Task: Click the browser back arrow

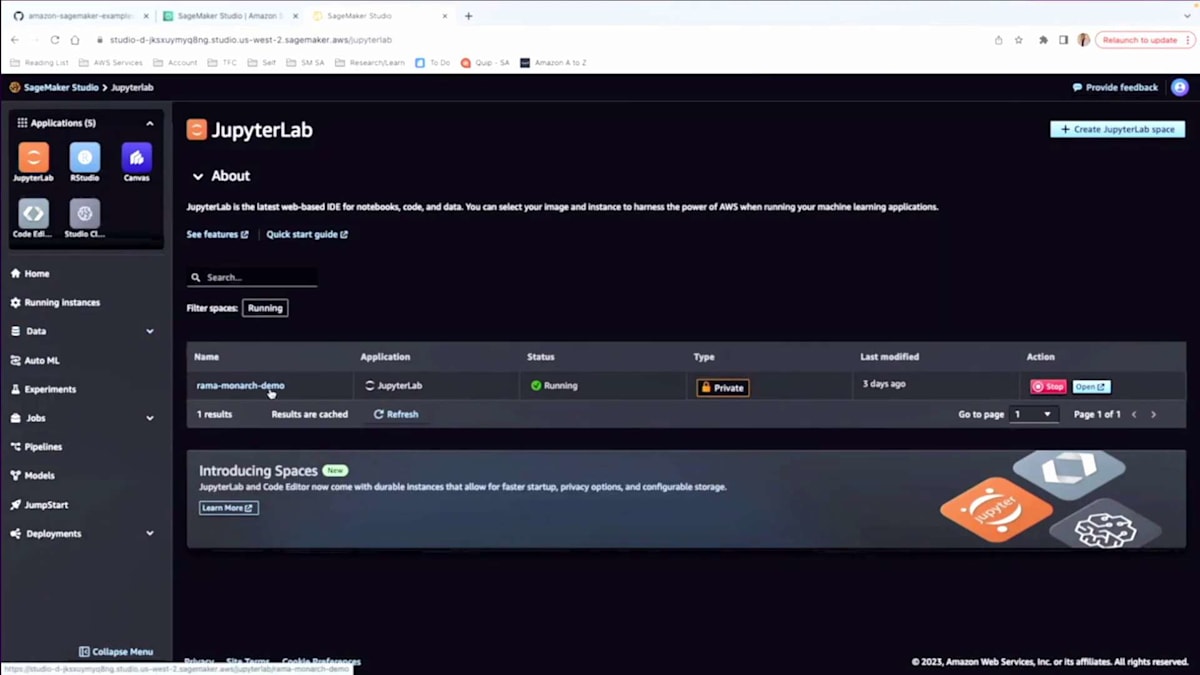Action: point(15,40)
